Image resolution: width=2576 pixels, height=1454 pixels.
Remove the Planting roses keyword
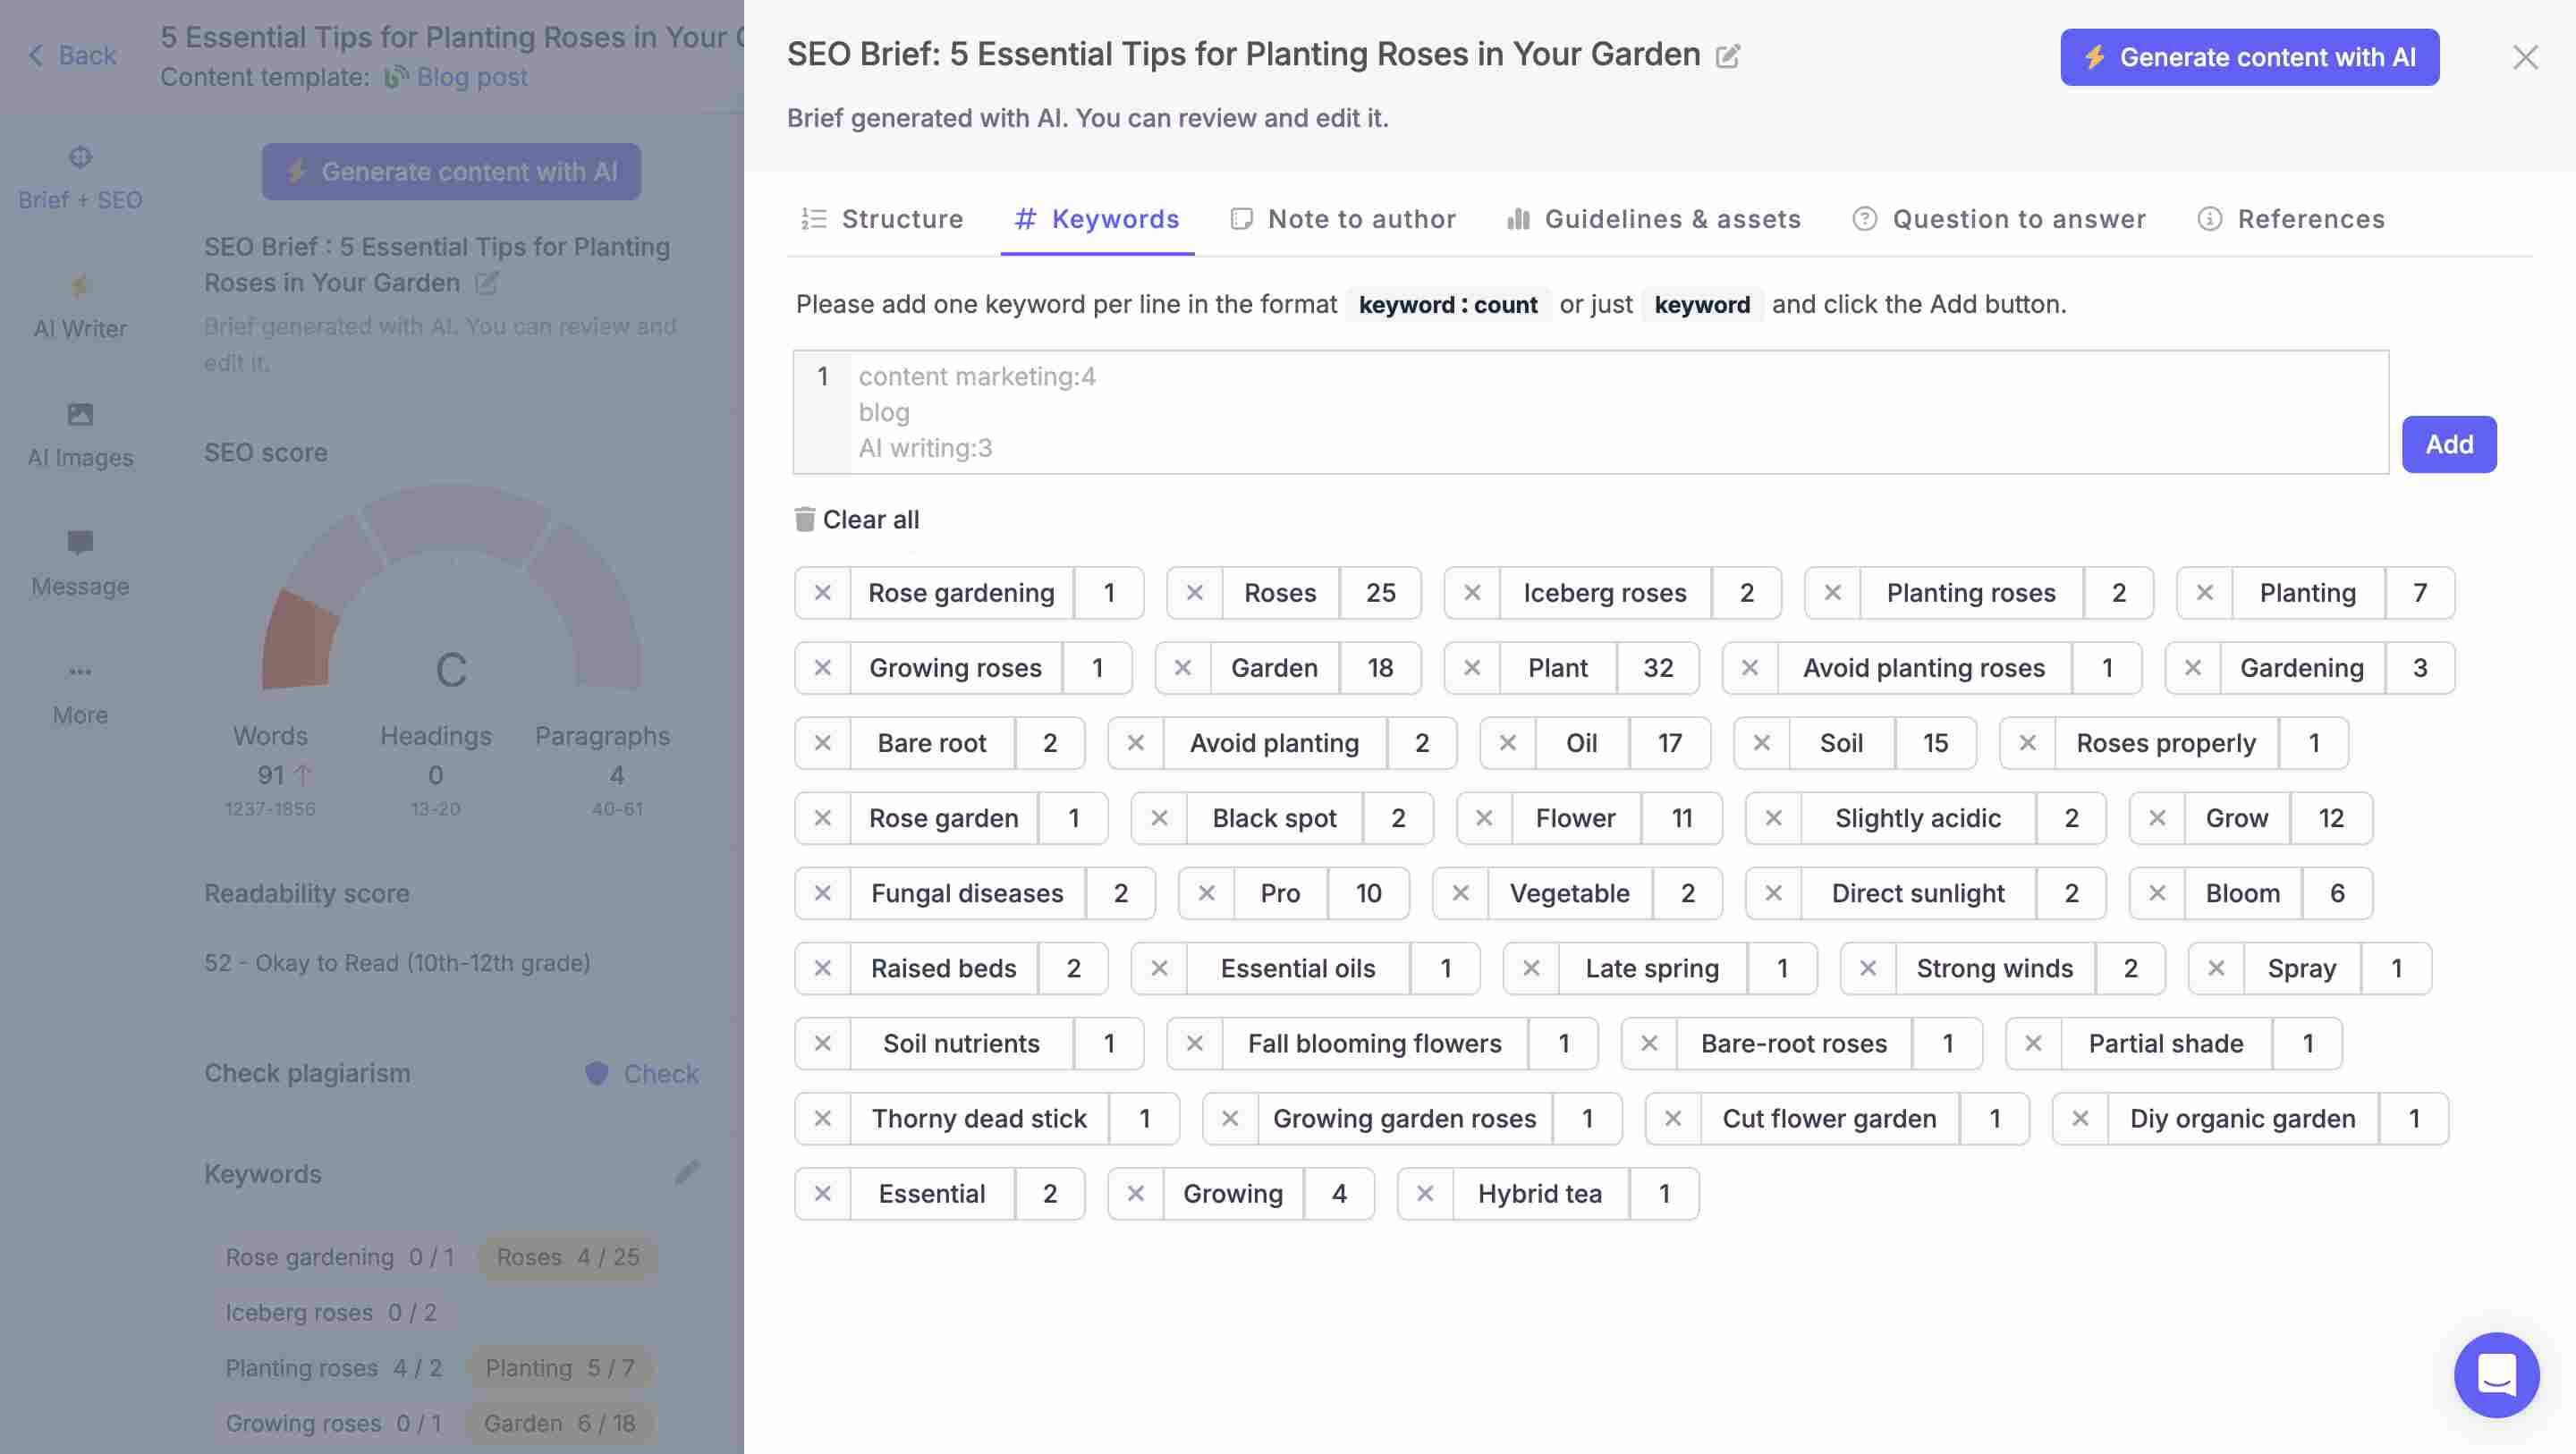(1832, 593)
